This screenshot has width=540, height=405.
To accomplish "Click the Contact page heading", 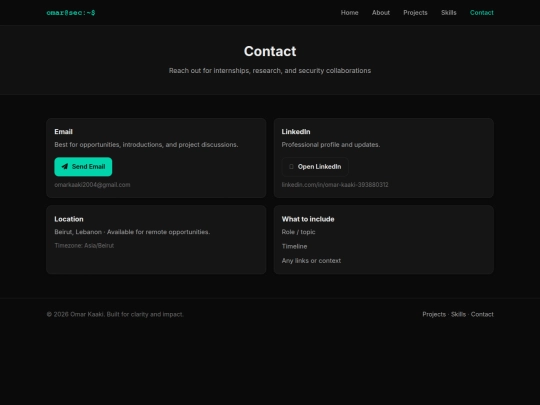I will (x=270, y=51).
